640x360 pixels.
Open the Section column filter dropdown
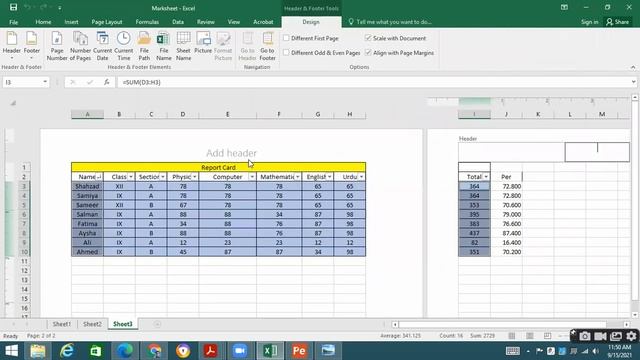pos(162,177)
